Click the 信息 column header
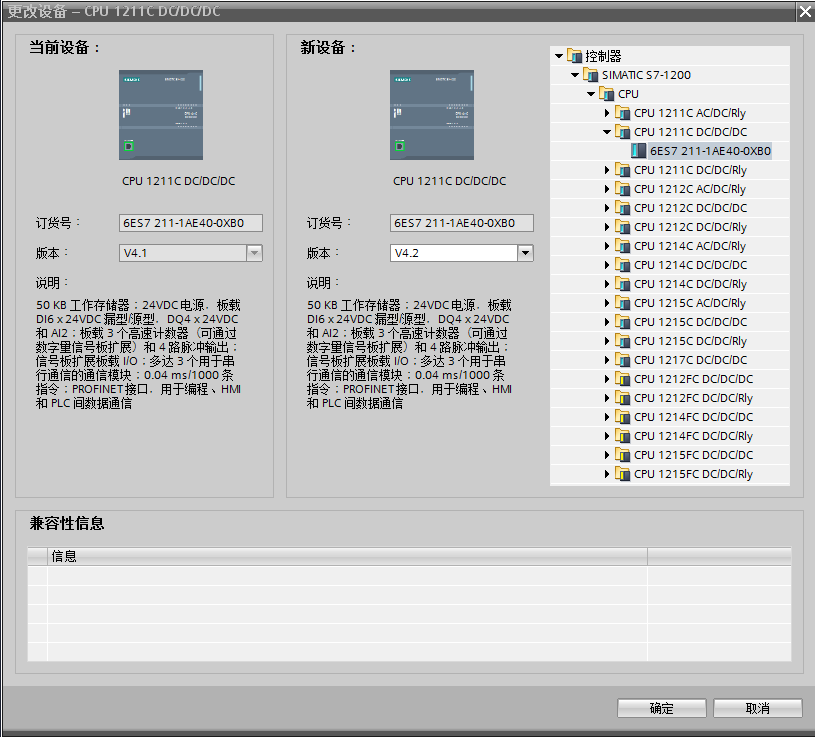The height and width of the screenshot is (737, 815). coord(347,556)
